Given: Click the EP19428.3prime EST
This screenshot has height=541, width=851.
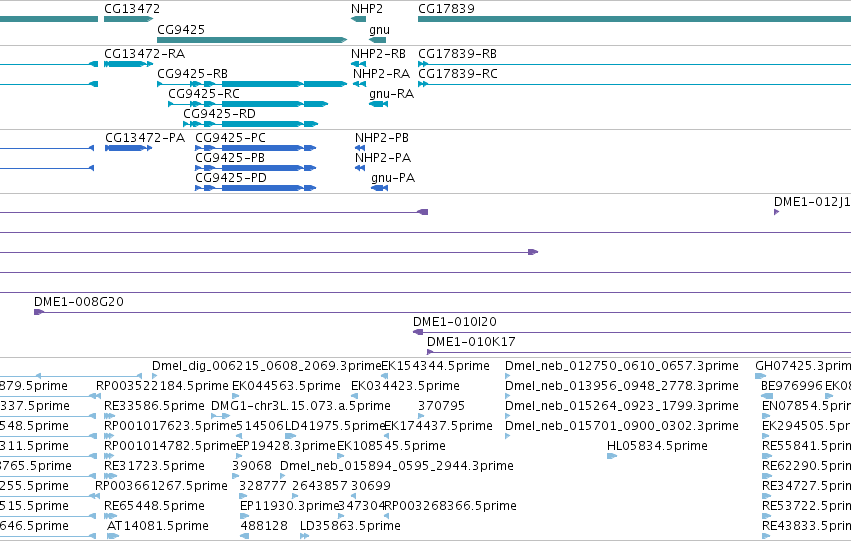Looking at the screenshot, I should (285, 446).
